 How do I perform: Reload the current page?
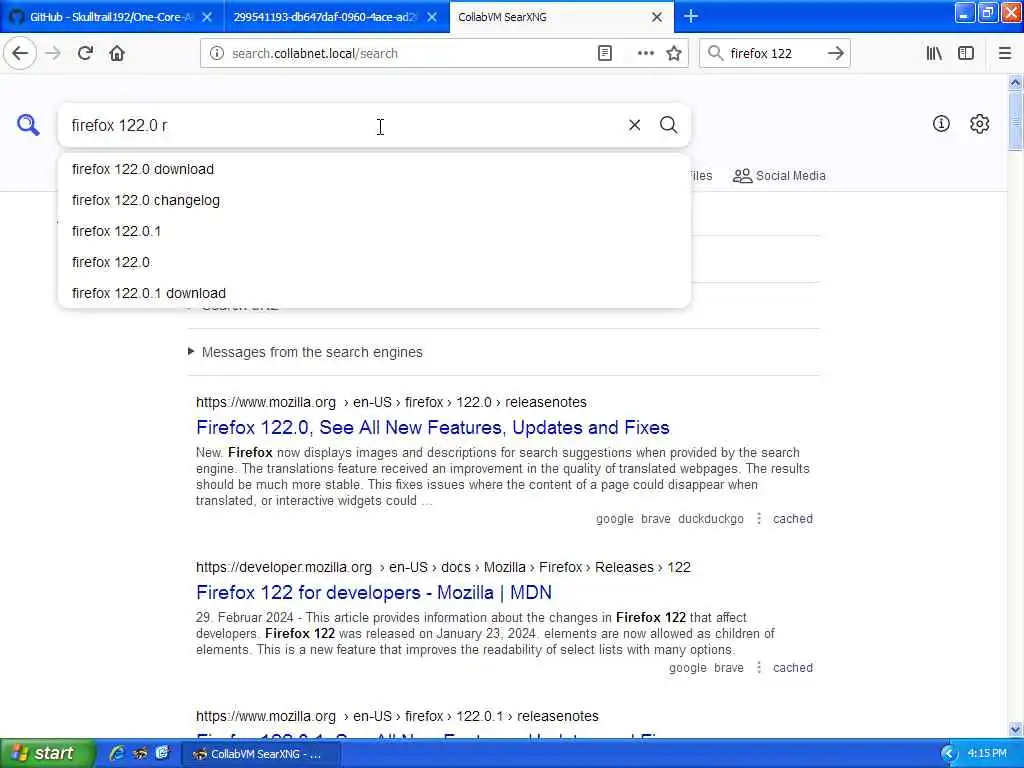coord(85,54)
